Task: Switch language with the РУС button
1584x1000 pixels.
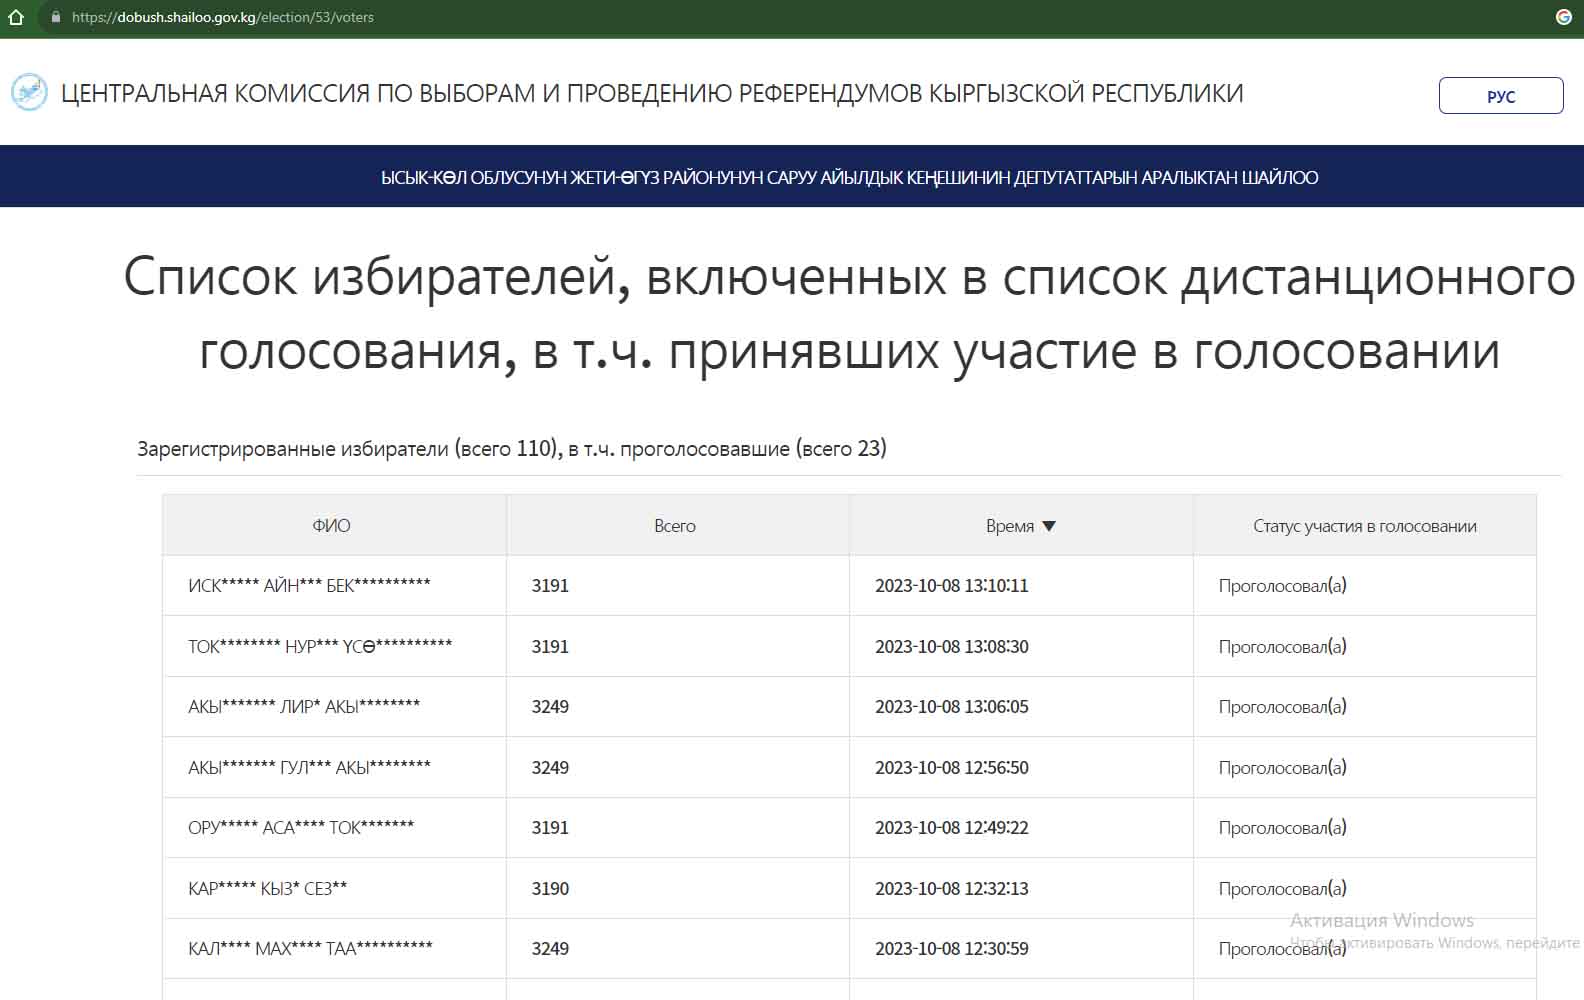Action: (x=1500, y=96)
